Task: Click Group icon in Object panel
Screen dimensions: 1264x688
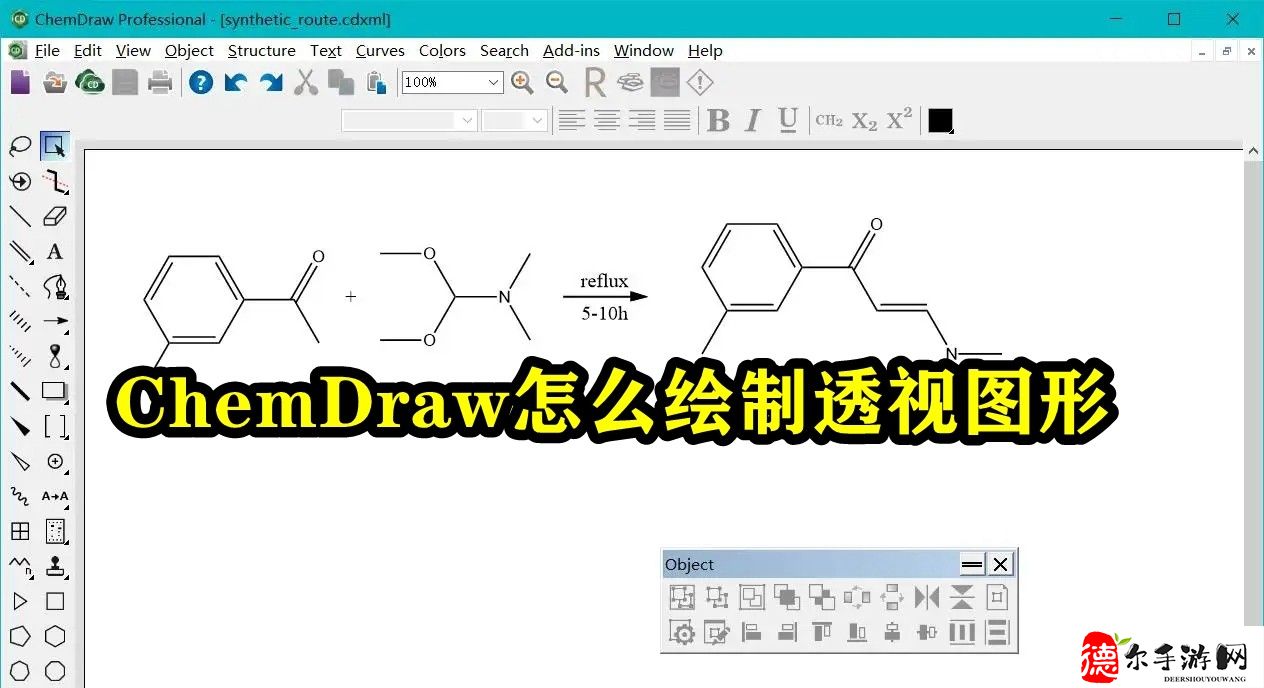Action: pos(682,597)
